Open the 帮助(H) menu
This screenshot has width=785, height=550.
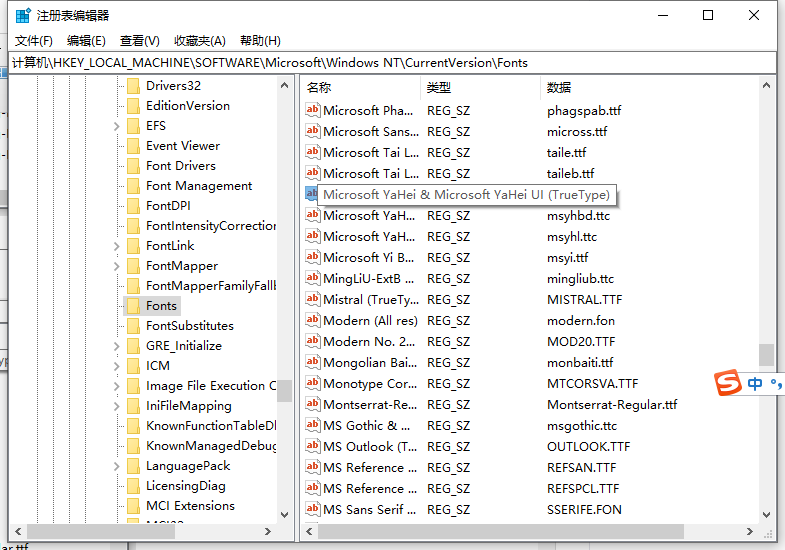(260, 41)
